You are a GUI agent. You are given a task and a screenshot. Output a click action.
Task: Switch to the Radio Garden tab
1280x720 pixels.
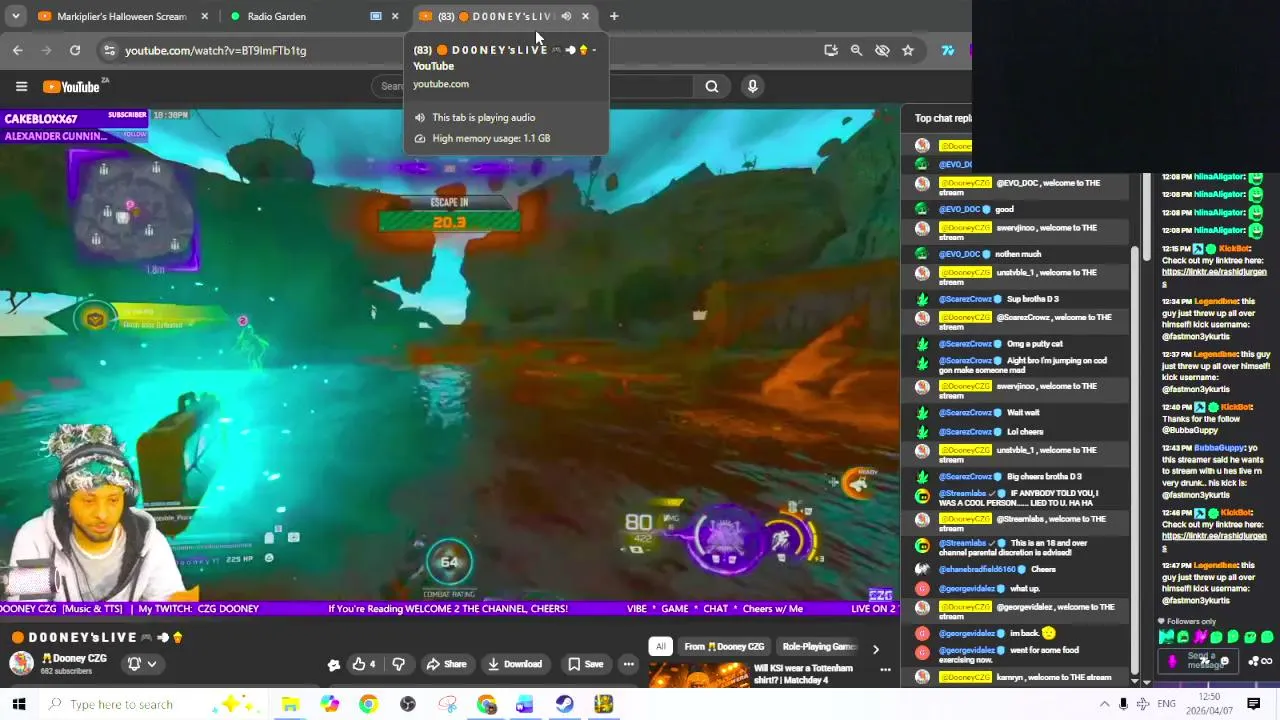click(x=300, y=16)
